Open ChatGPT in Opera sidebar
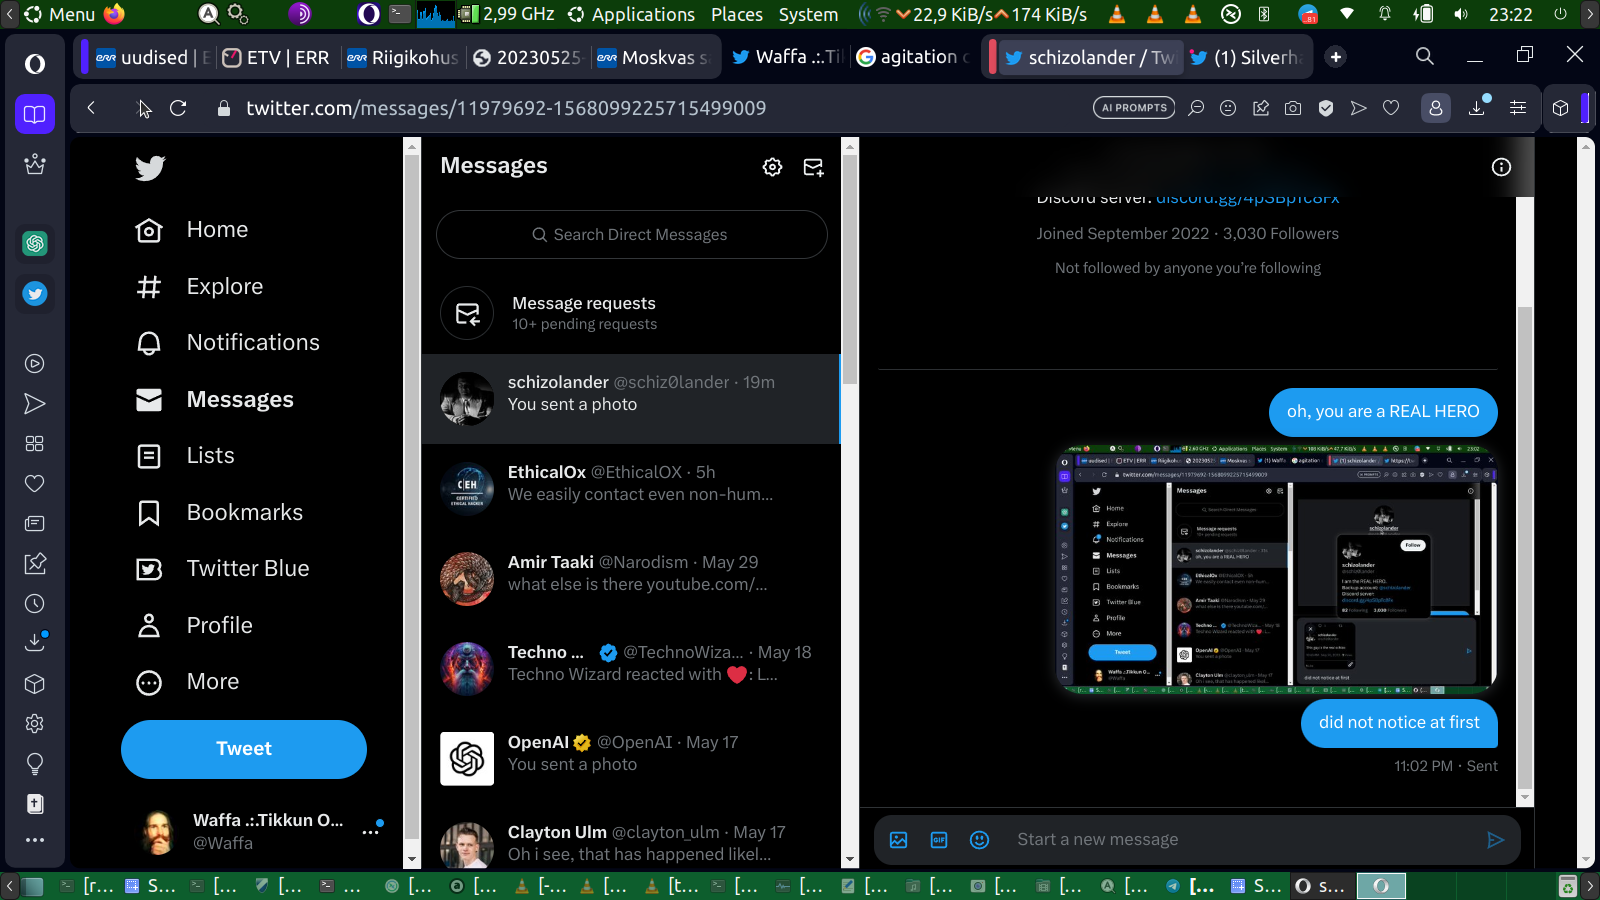Image resolution: width=1600 pixels, height=900 pixels. click(x=35, y=243)
